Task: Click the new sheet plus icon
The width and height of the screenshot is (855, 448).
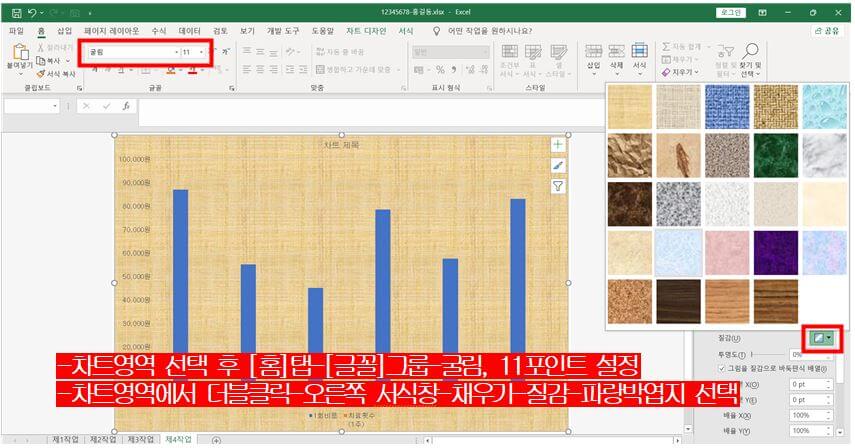Action: (x=216, y=440)
